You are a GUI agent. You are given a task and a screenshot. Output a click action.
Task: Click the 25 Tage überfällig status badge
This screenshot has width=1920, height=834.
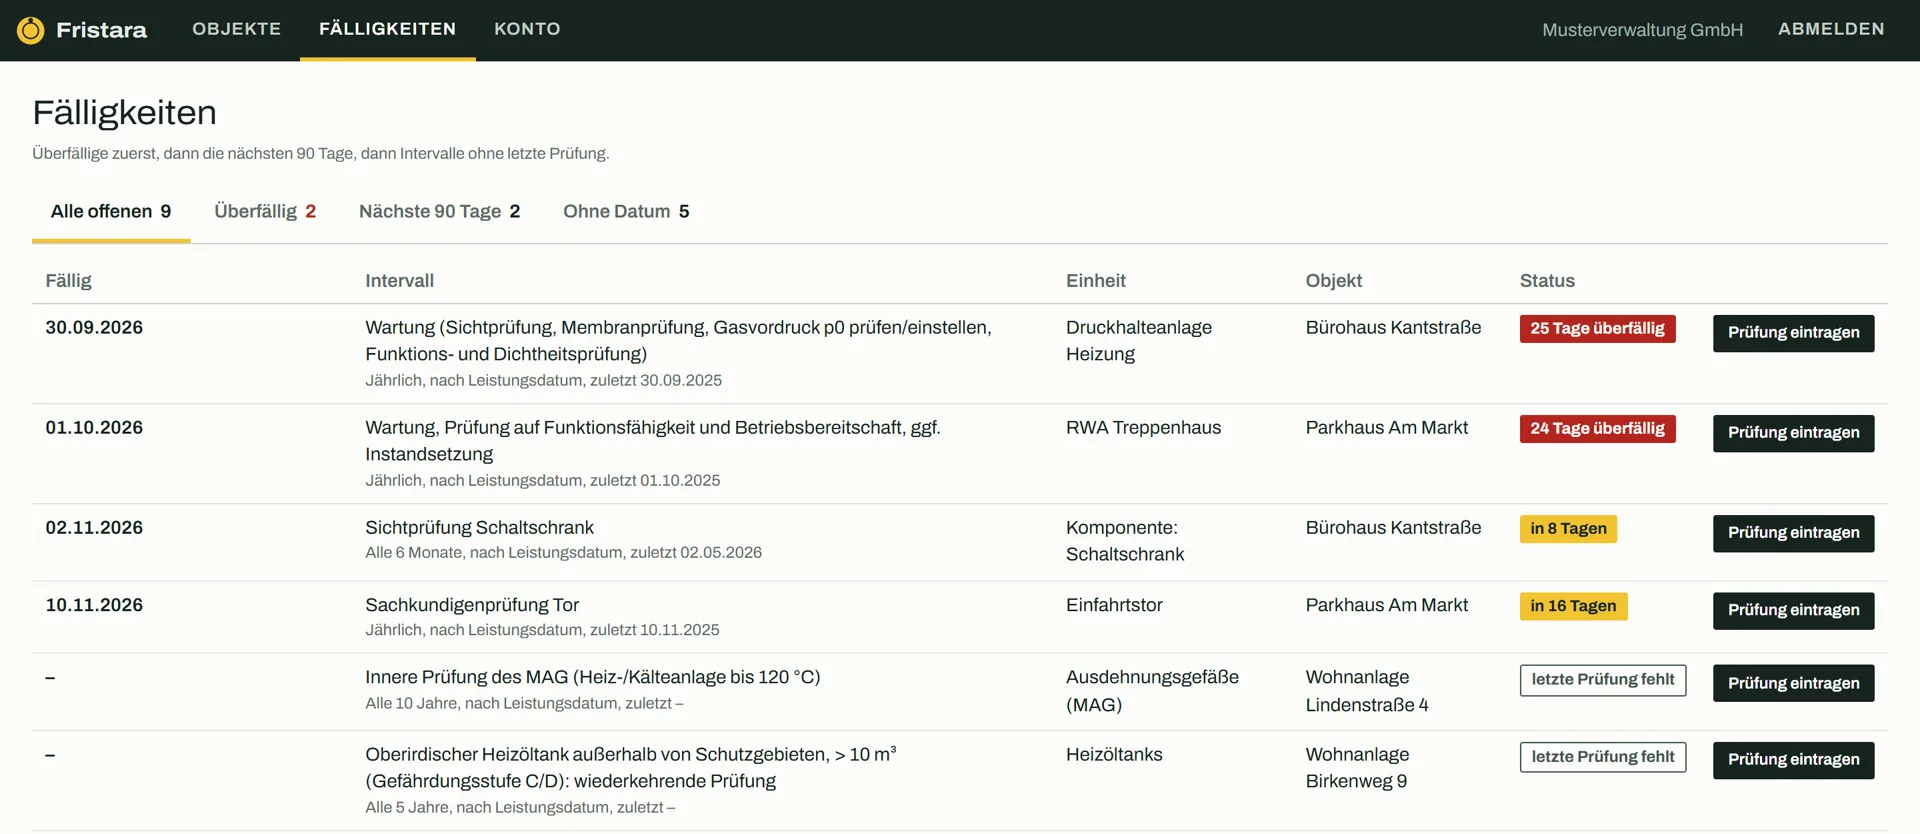[1597, 329]
